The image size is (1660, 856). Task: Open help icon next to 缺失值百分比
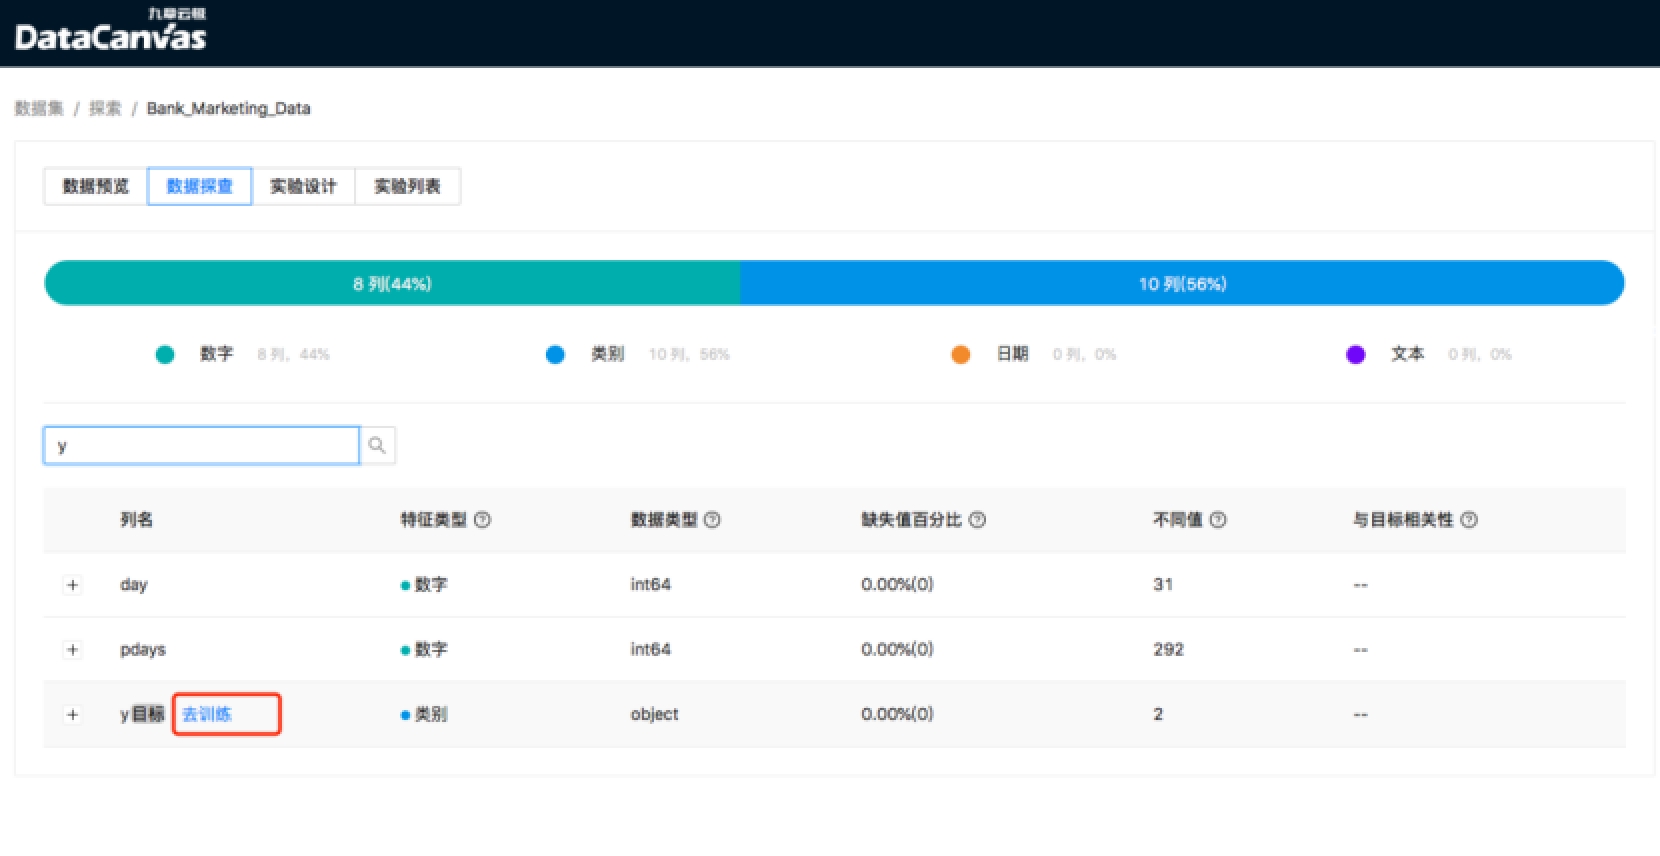978,520
